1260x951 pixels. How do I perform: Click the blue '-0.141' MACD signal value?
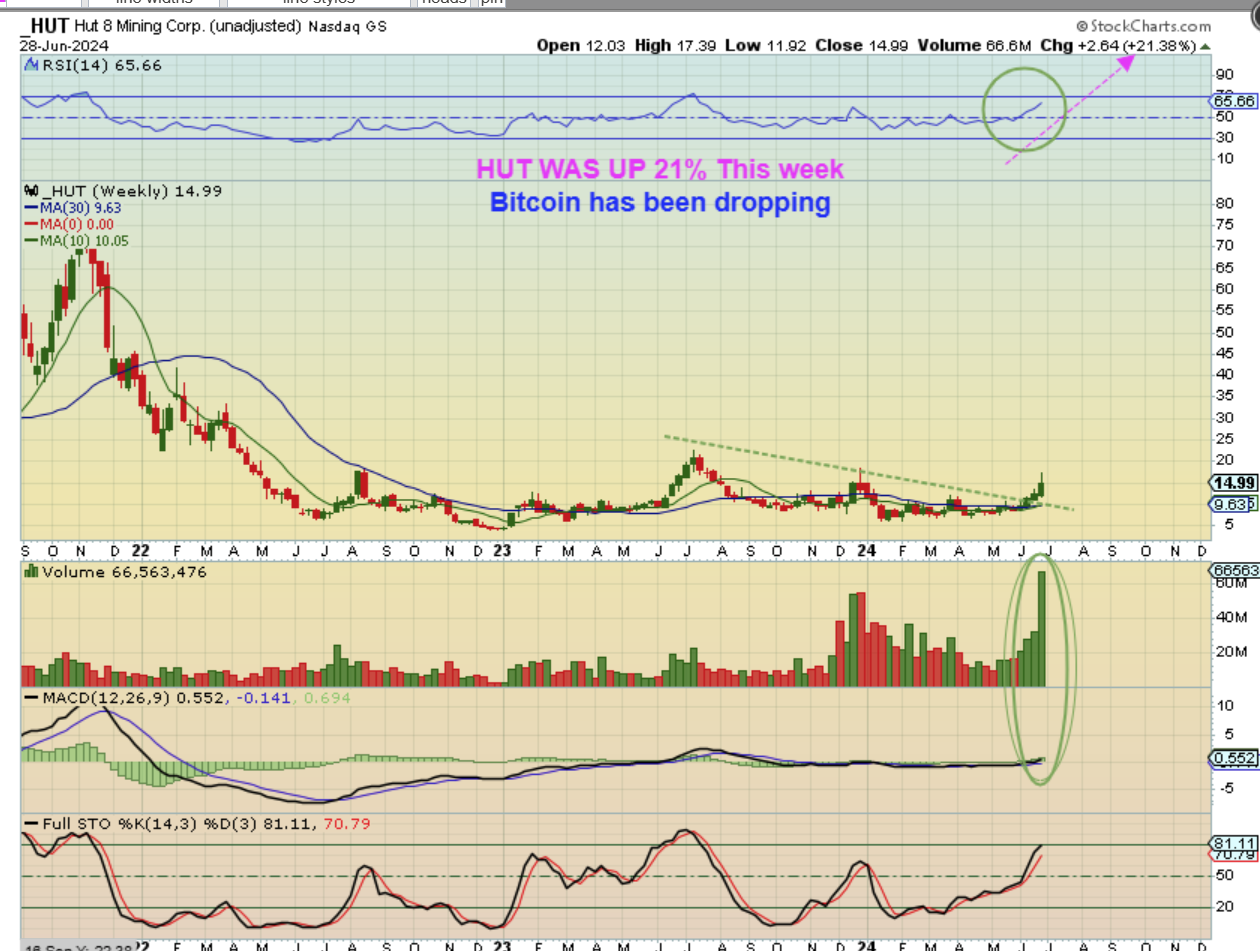tap(265, 697)
